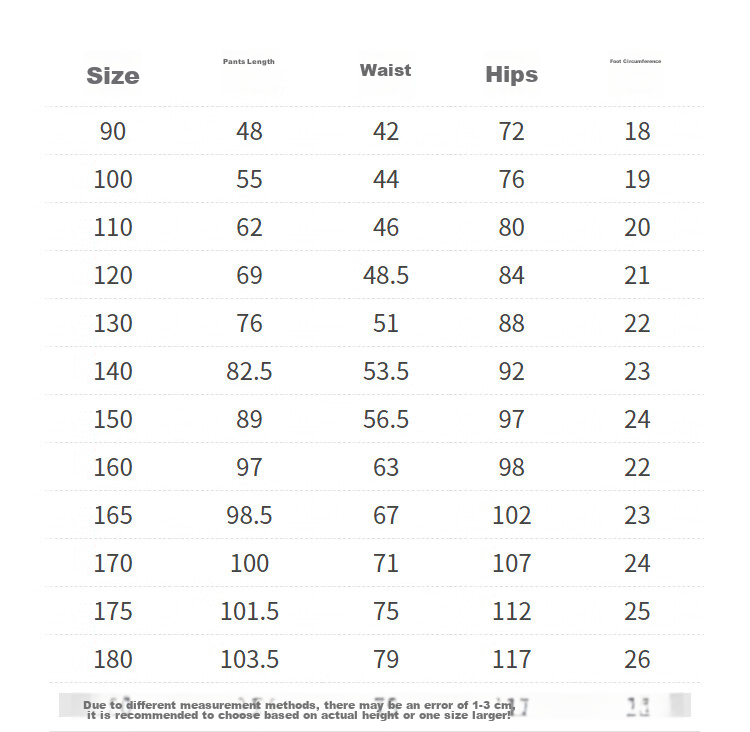Select size 100 row label
Screen dimensions: 750x732
pyautogui.click(x=113, y=179)
